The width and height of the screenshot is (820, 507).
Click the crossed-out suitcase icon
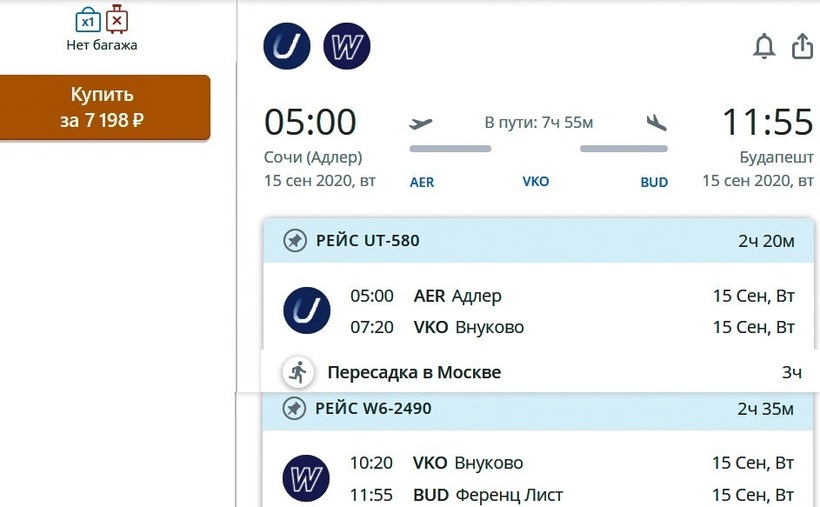coord(118,19)
